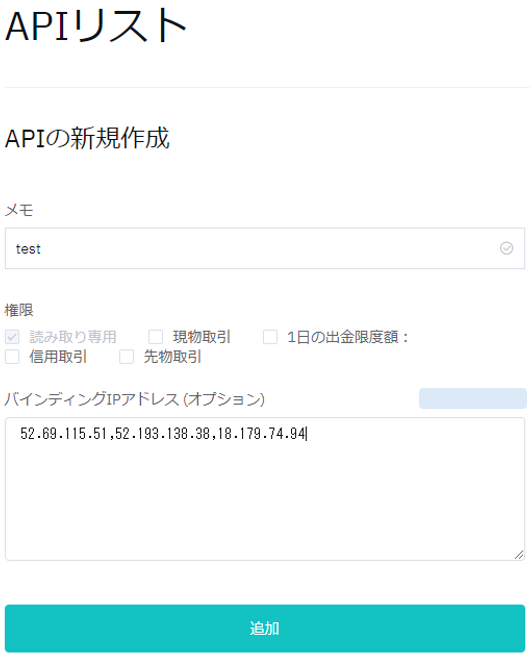The image size is (530, 659).
Task: Enable the 1日の出金限度額 checkbox
Action: tap(270, 337)
